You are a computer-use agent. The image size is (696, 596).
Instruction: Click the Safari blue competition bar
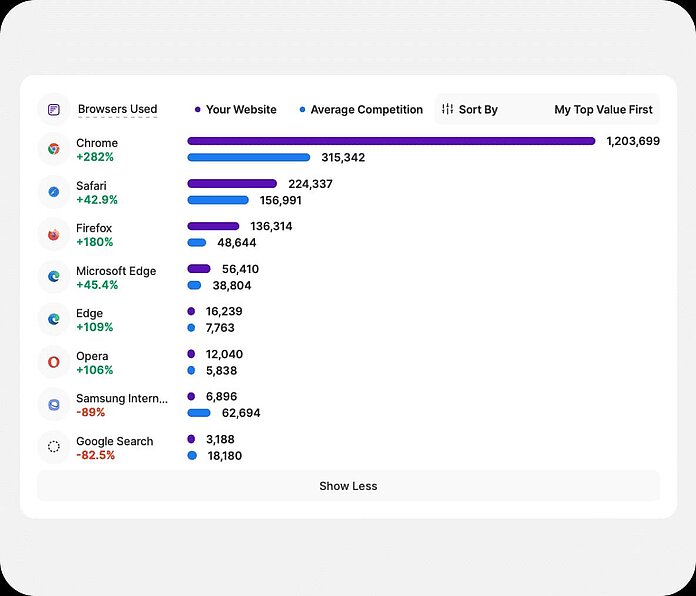pos(218,200)
